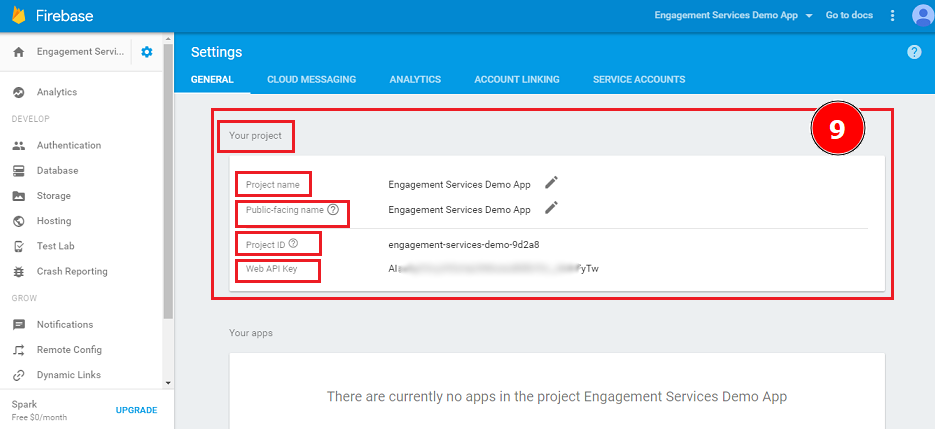This screenshot has width=935, height=429.
Task: Click the Database icon
Action: pos(18,171)
